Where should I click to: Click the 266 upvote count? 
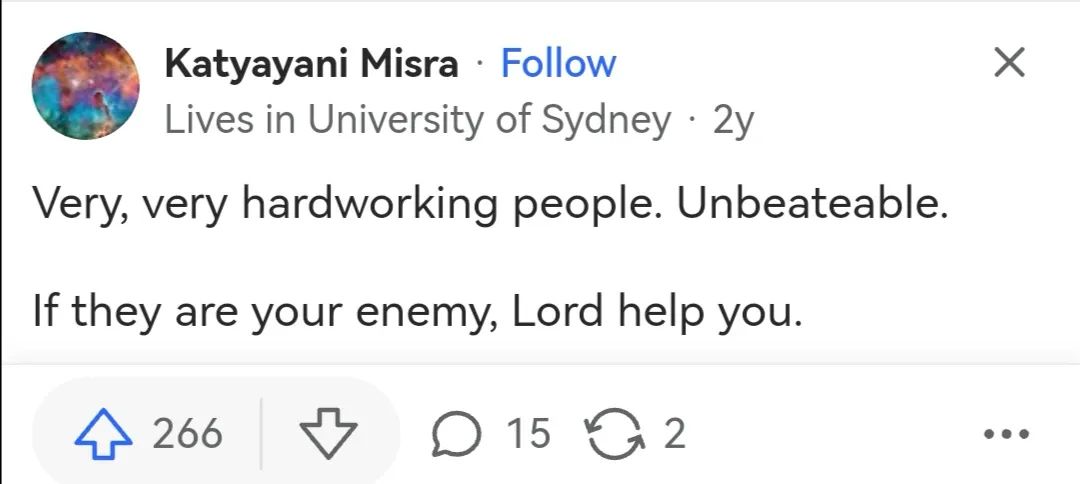[187, 435]
